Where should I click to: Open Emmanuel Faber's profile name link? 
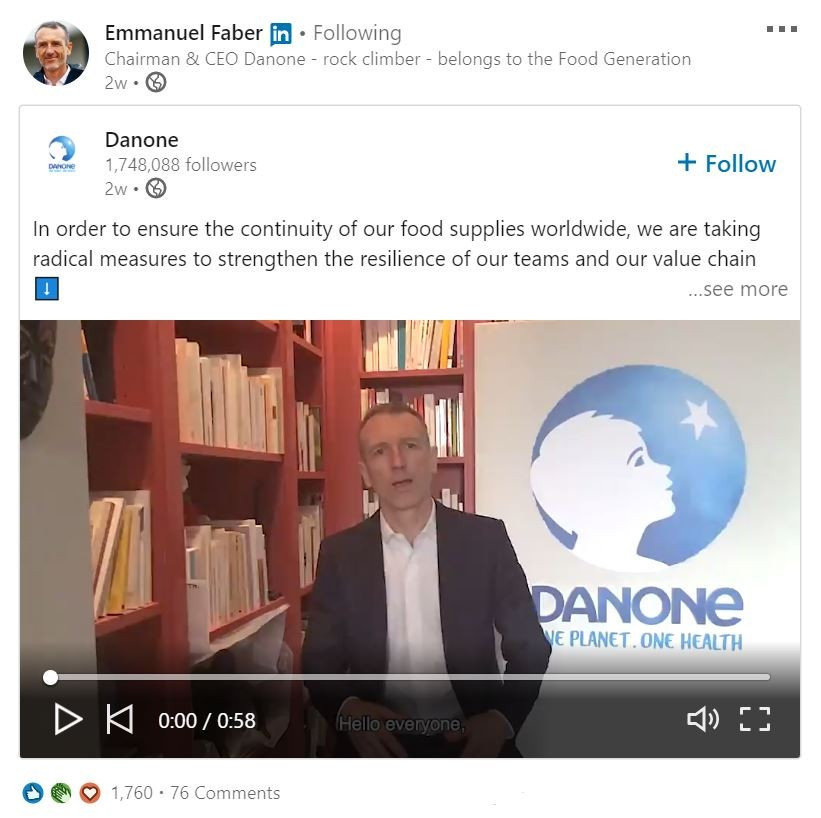coord(183,33)
